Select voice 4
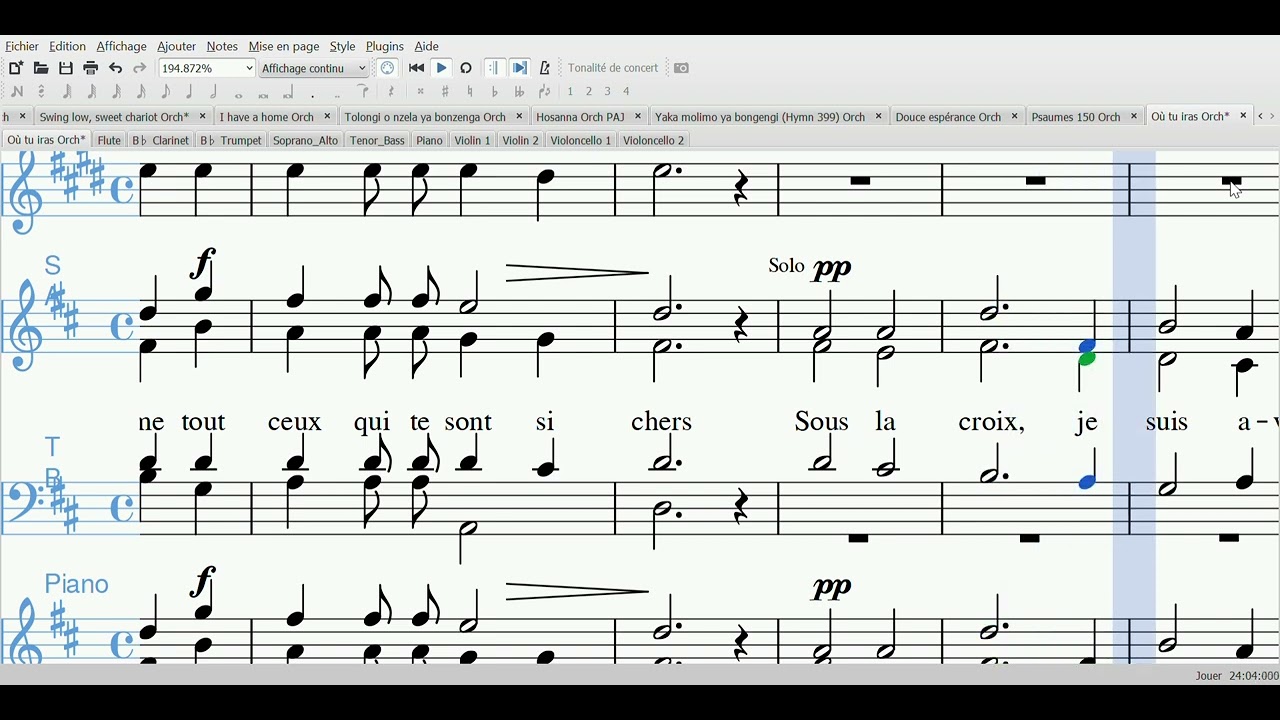The width and height of the screenshot is (1280, 720). pos(626,92)
